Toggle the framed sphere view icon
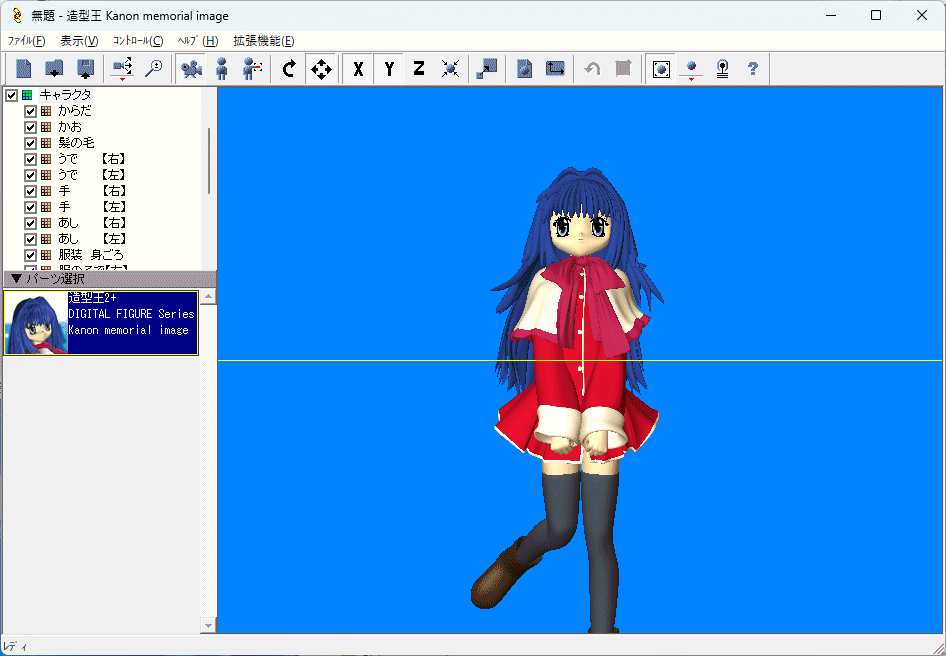The width and height of the screenshot is (946, 656). click(x=661, y=69)
